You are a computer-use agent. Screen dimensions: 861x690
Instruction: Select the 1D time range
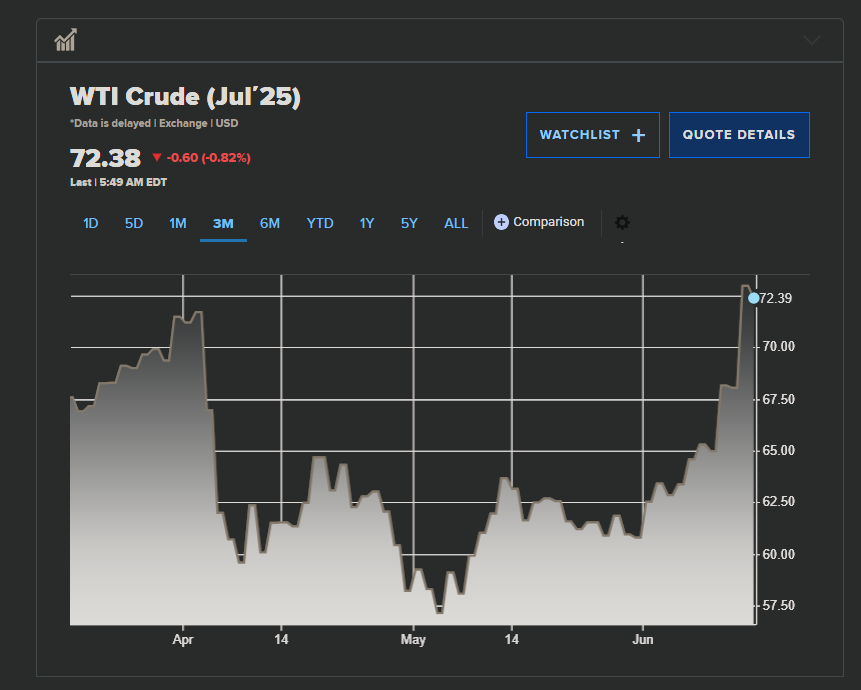point(90,223)
